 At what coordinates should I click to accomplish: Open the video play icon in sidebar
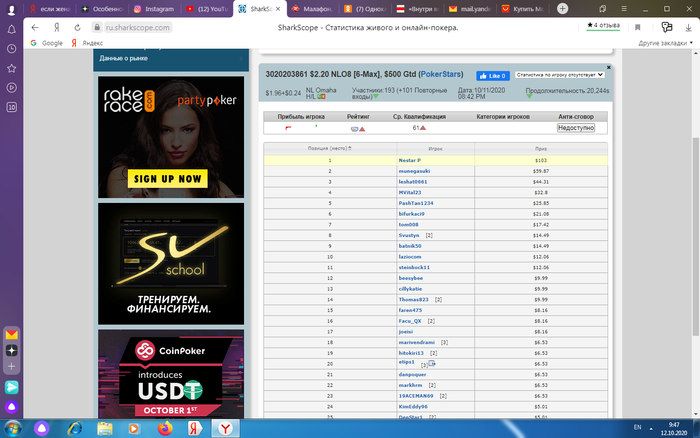12,88
